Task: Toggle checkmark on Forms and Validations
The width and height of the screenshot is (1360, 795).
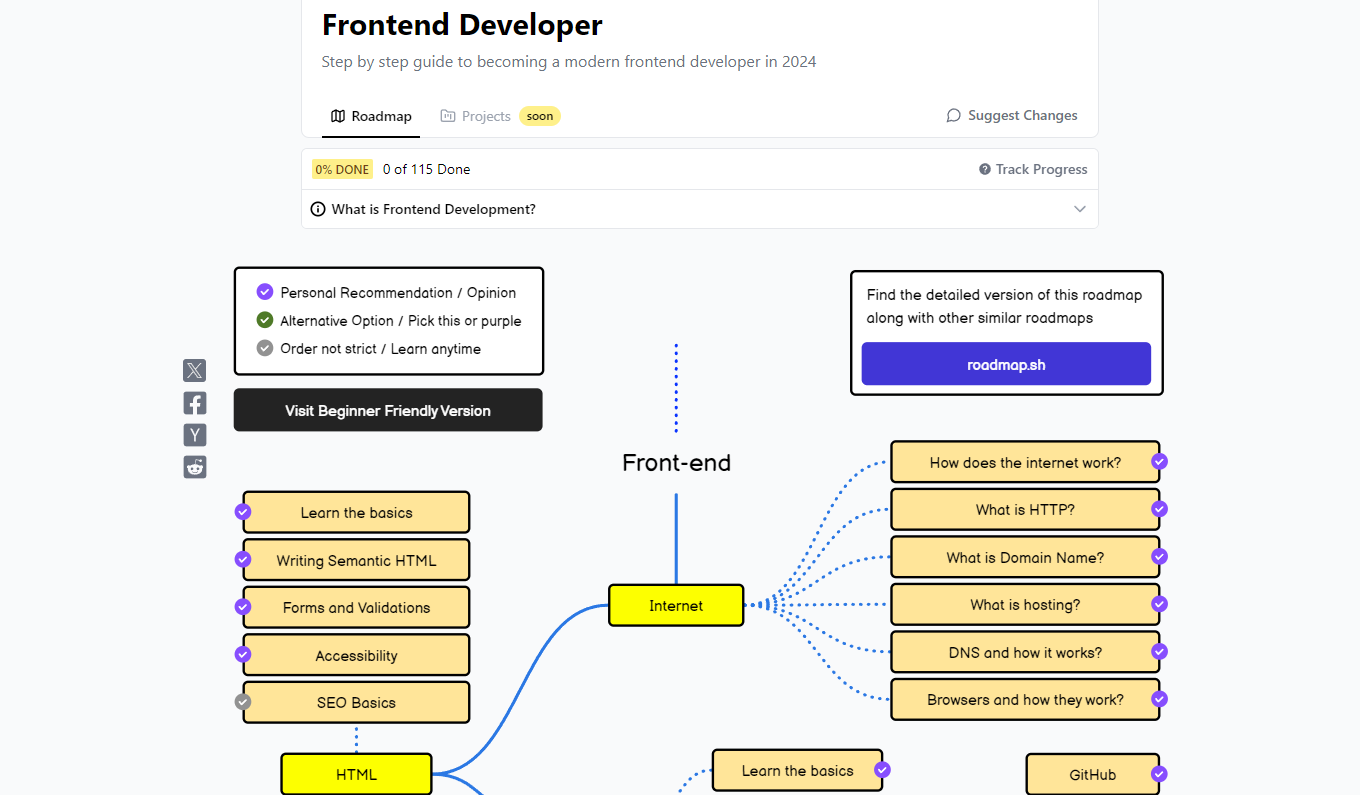Action: click(x=243, y=606)
